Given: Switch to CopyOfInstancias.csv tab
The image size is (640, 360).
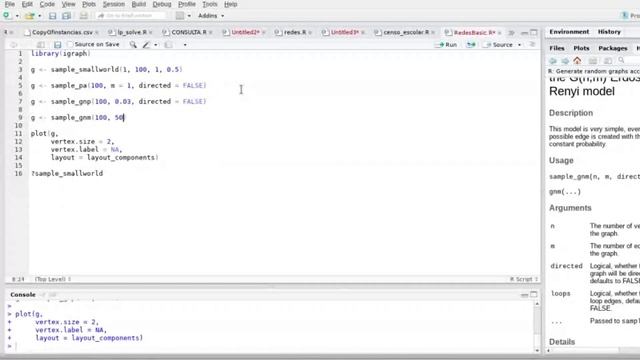Looking at the screenshot, I should pyautogui.click(x=62, y=32).
